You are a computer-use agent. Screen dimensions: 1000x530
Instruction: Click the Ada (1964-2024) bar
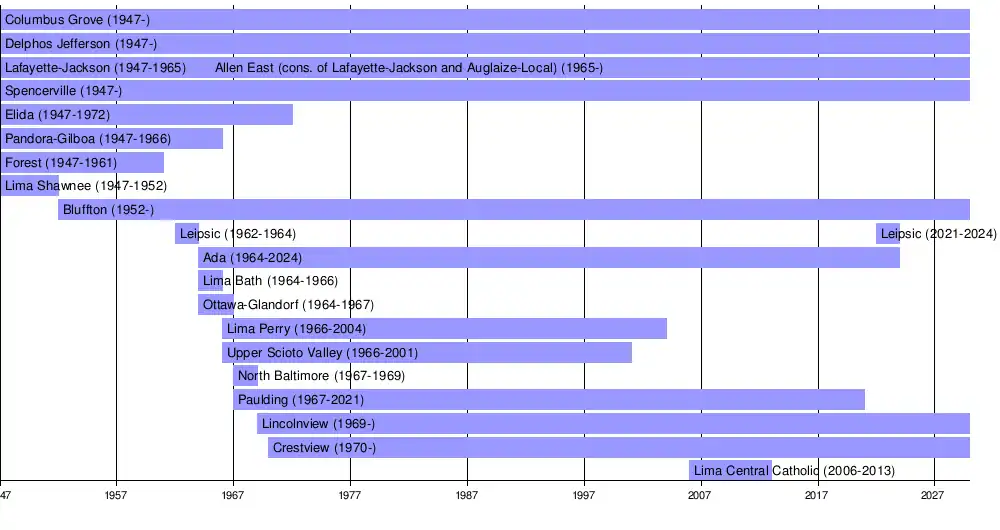point(548,258)
